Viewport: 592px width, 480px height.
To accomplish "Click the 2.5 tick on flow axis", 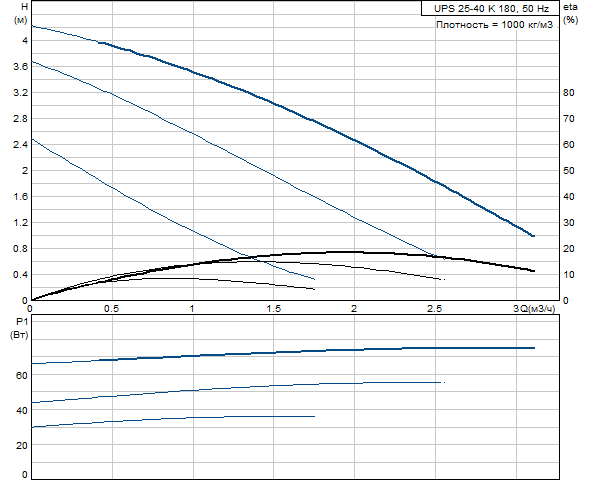I will coord(434,309).
